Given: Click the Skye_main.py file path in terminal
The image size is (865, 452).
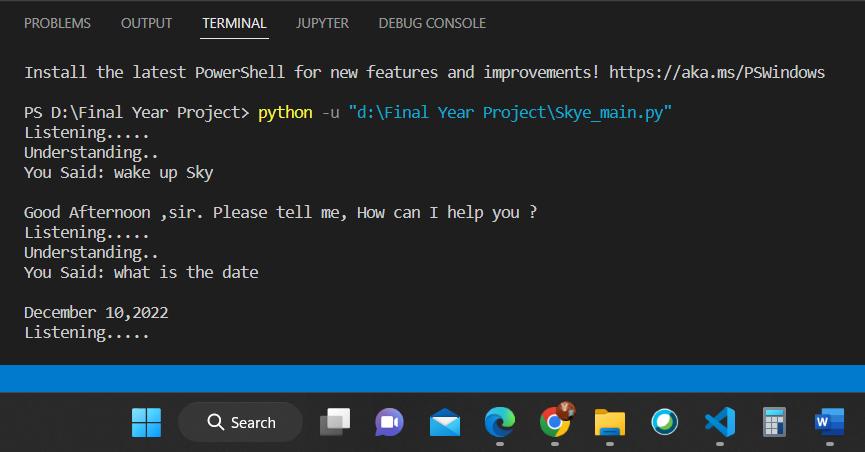Looking at the screenshot, I should click(x=510, y=113).
